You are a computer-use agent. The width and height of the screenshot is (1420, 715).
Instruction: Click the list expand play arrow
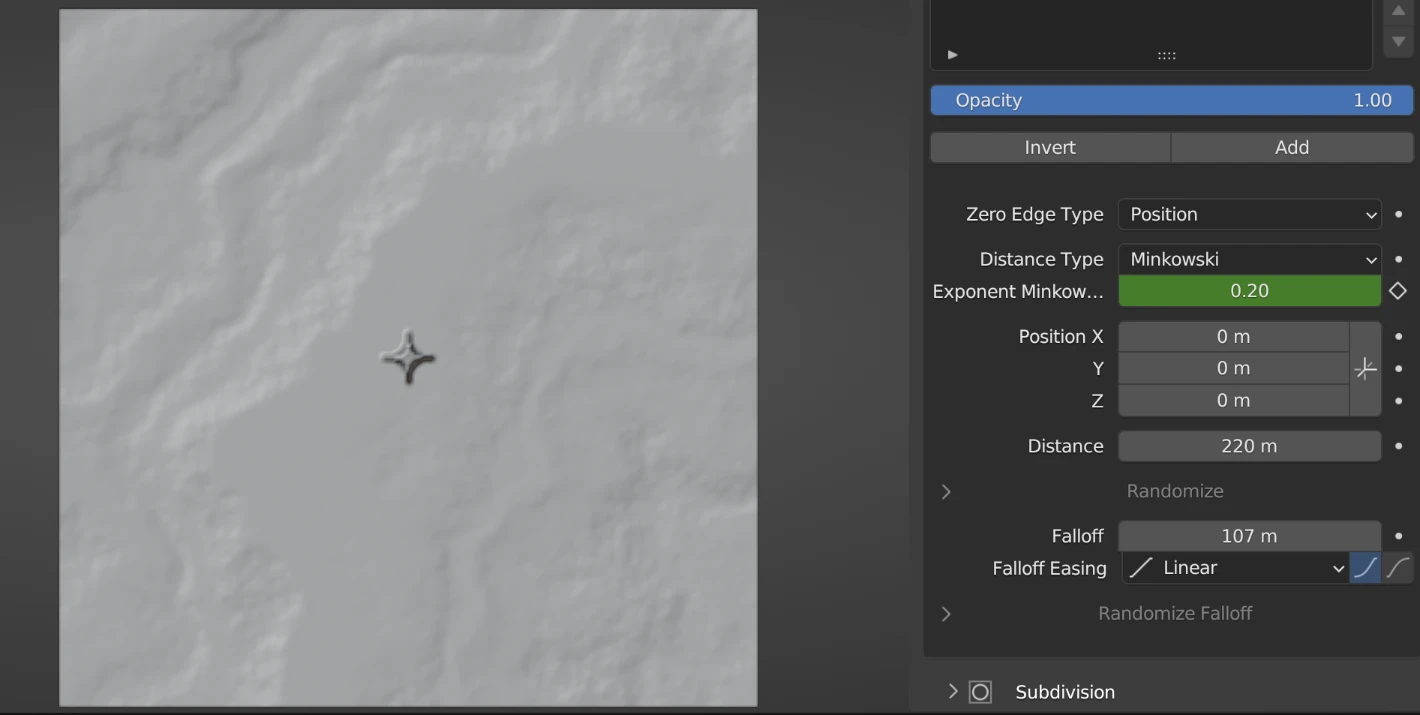pos(952,55)
